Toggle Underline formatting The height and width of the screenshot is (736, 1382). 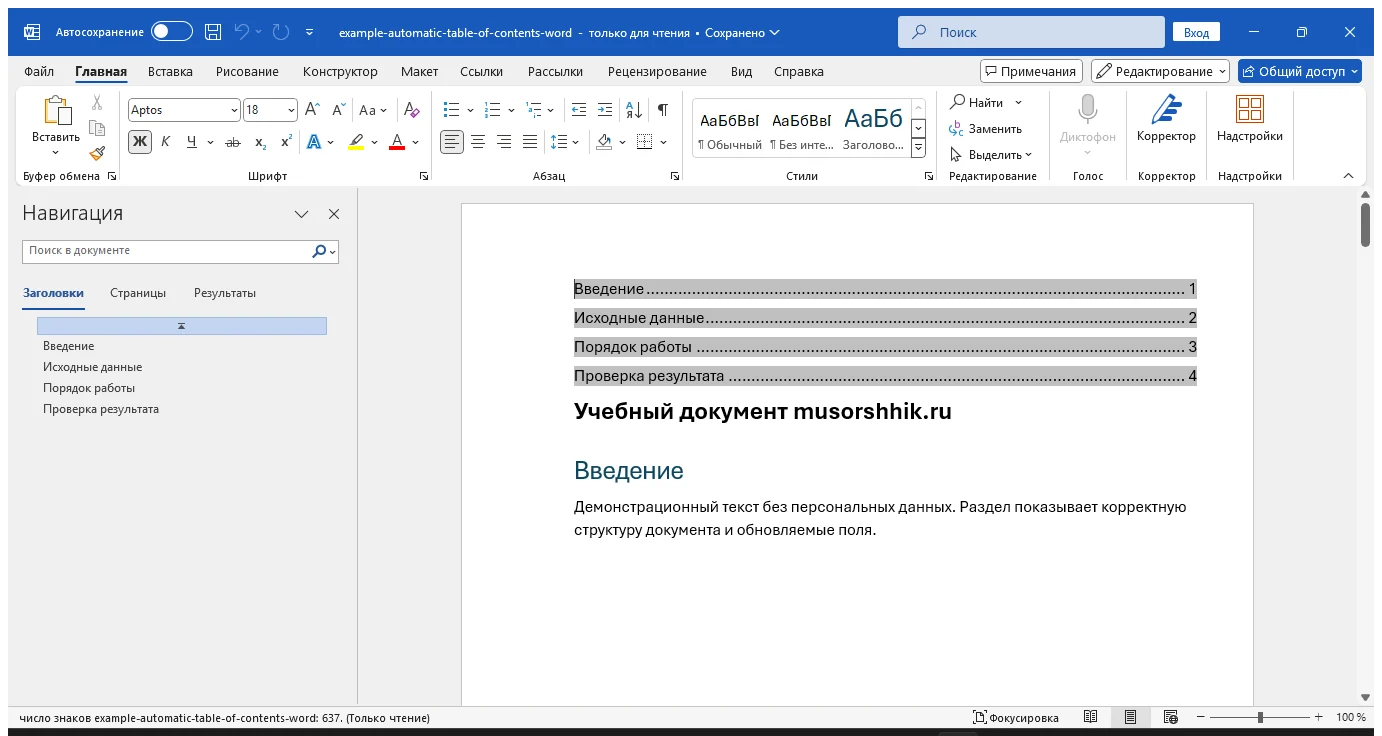(x=192, y=142)
